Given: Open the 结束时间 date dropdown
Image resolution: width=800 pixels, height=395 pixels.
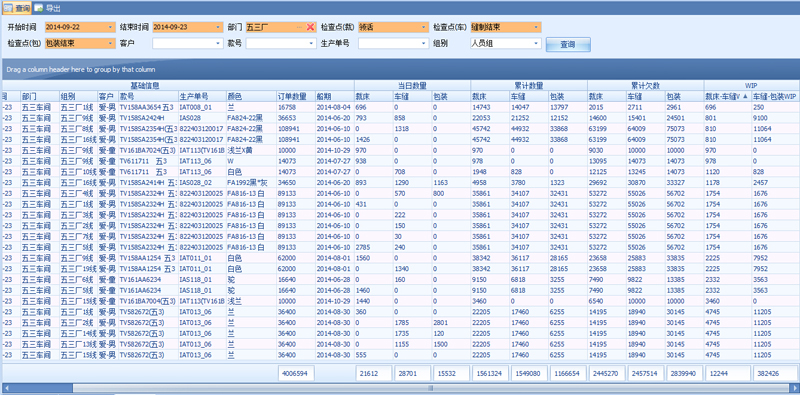Looking at the screenshot, I should 219,27.
